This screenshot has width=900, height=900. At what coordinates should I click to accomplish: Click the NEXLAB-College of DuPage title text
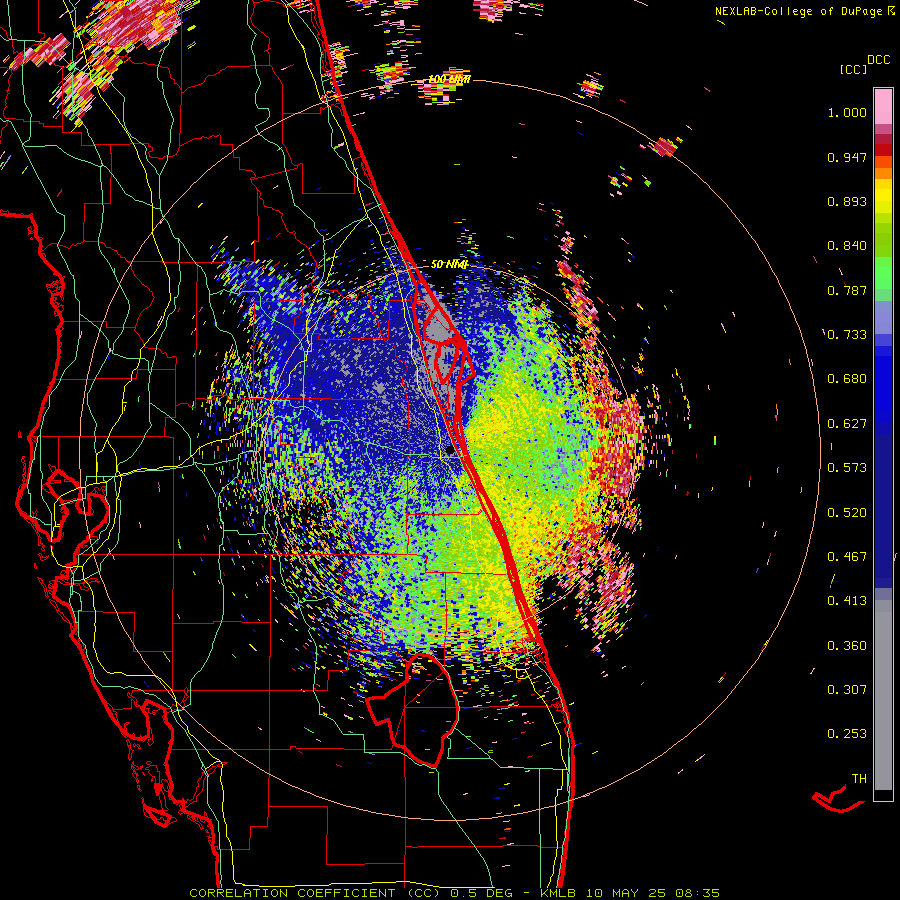click(798, 11)
